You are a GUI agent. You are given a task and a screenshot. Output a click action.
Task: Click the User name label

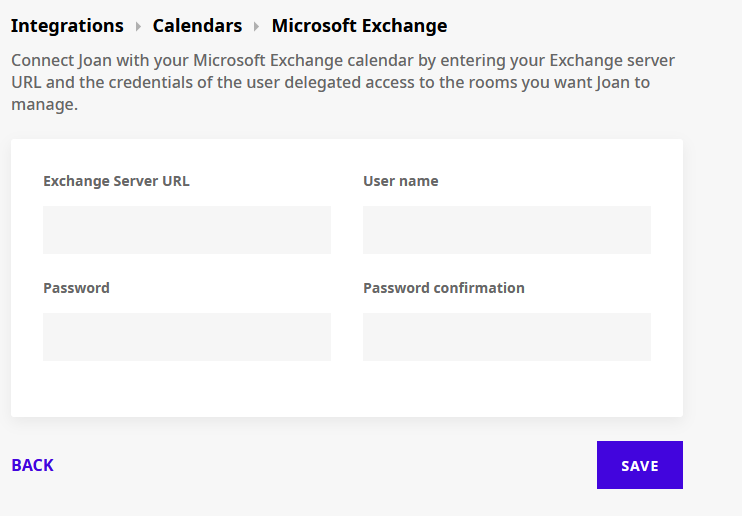tap(401, 181)
